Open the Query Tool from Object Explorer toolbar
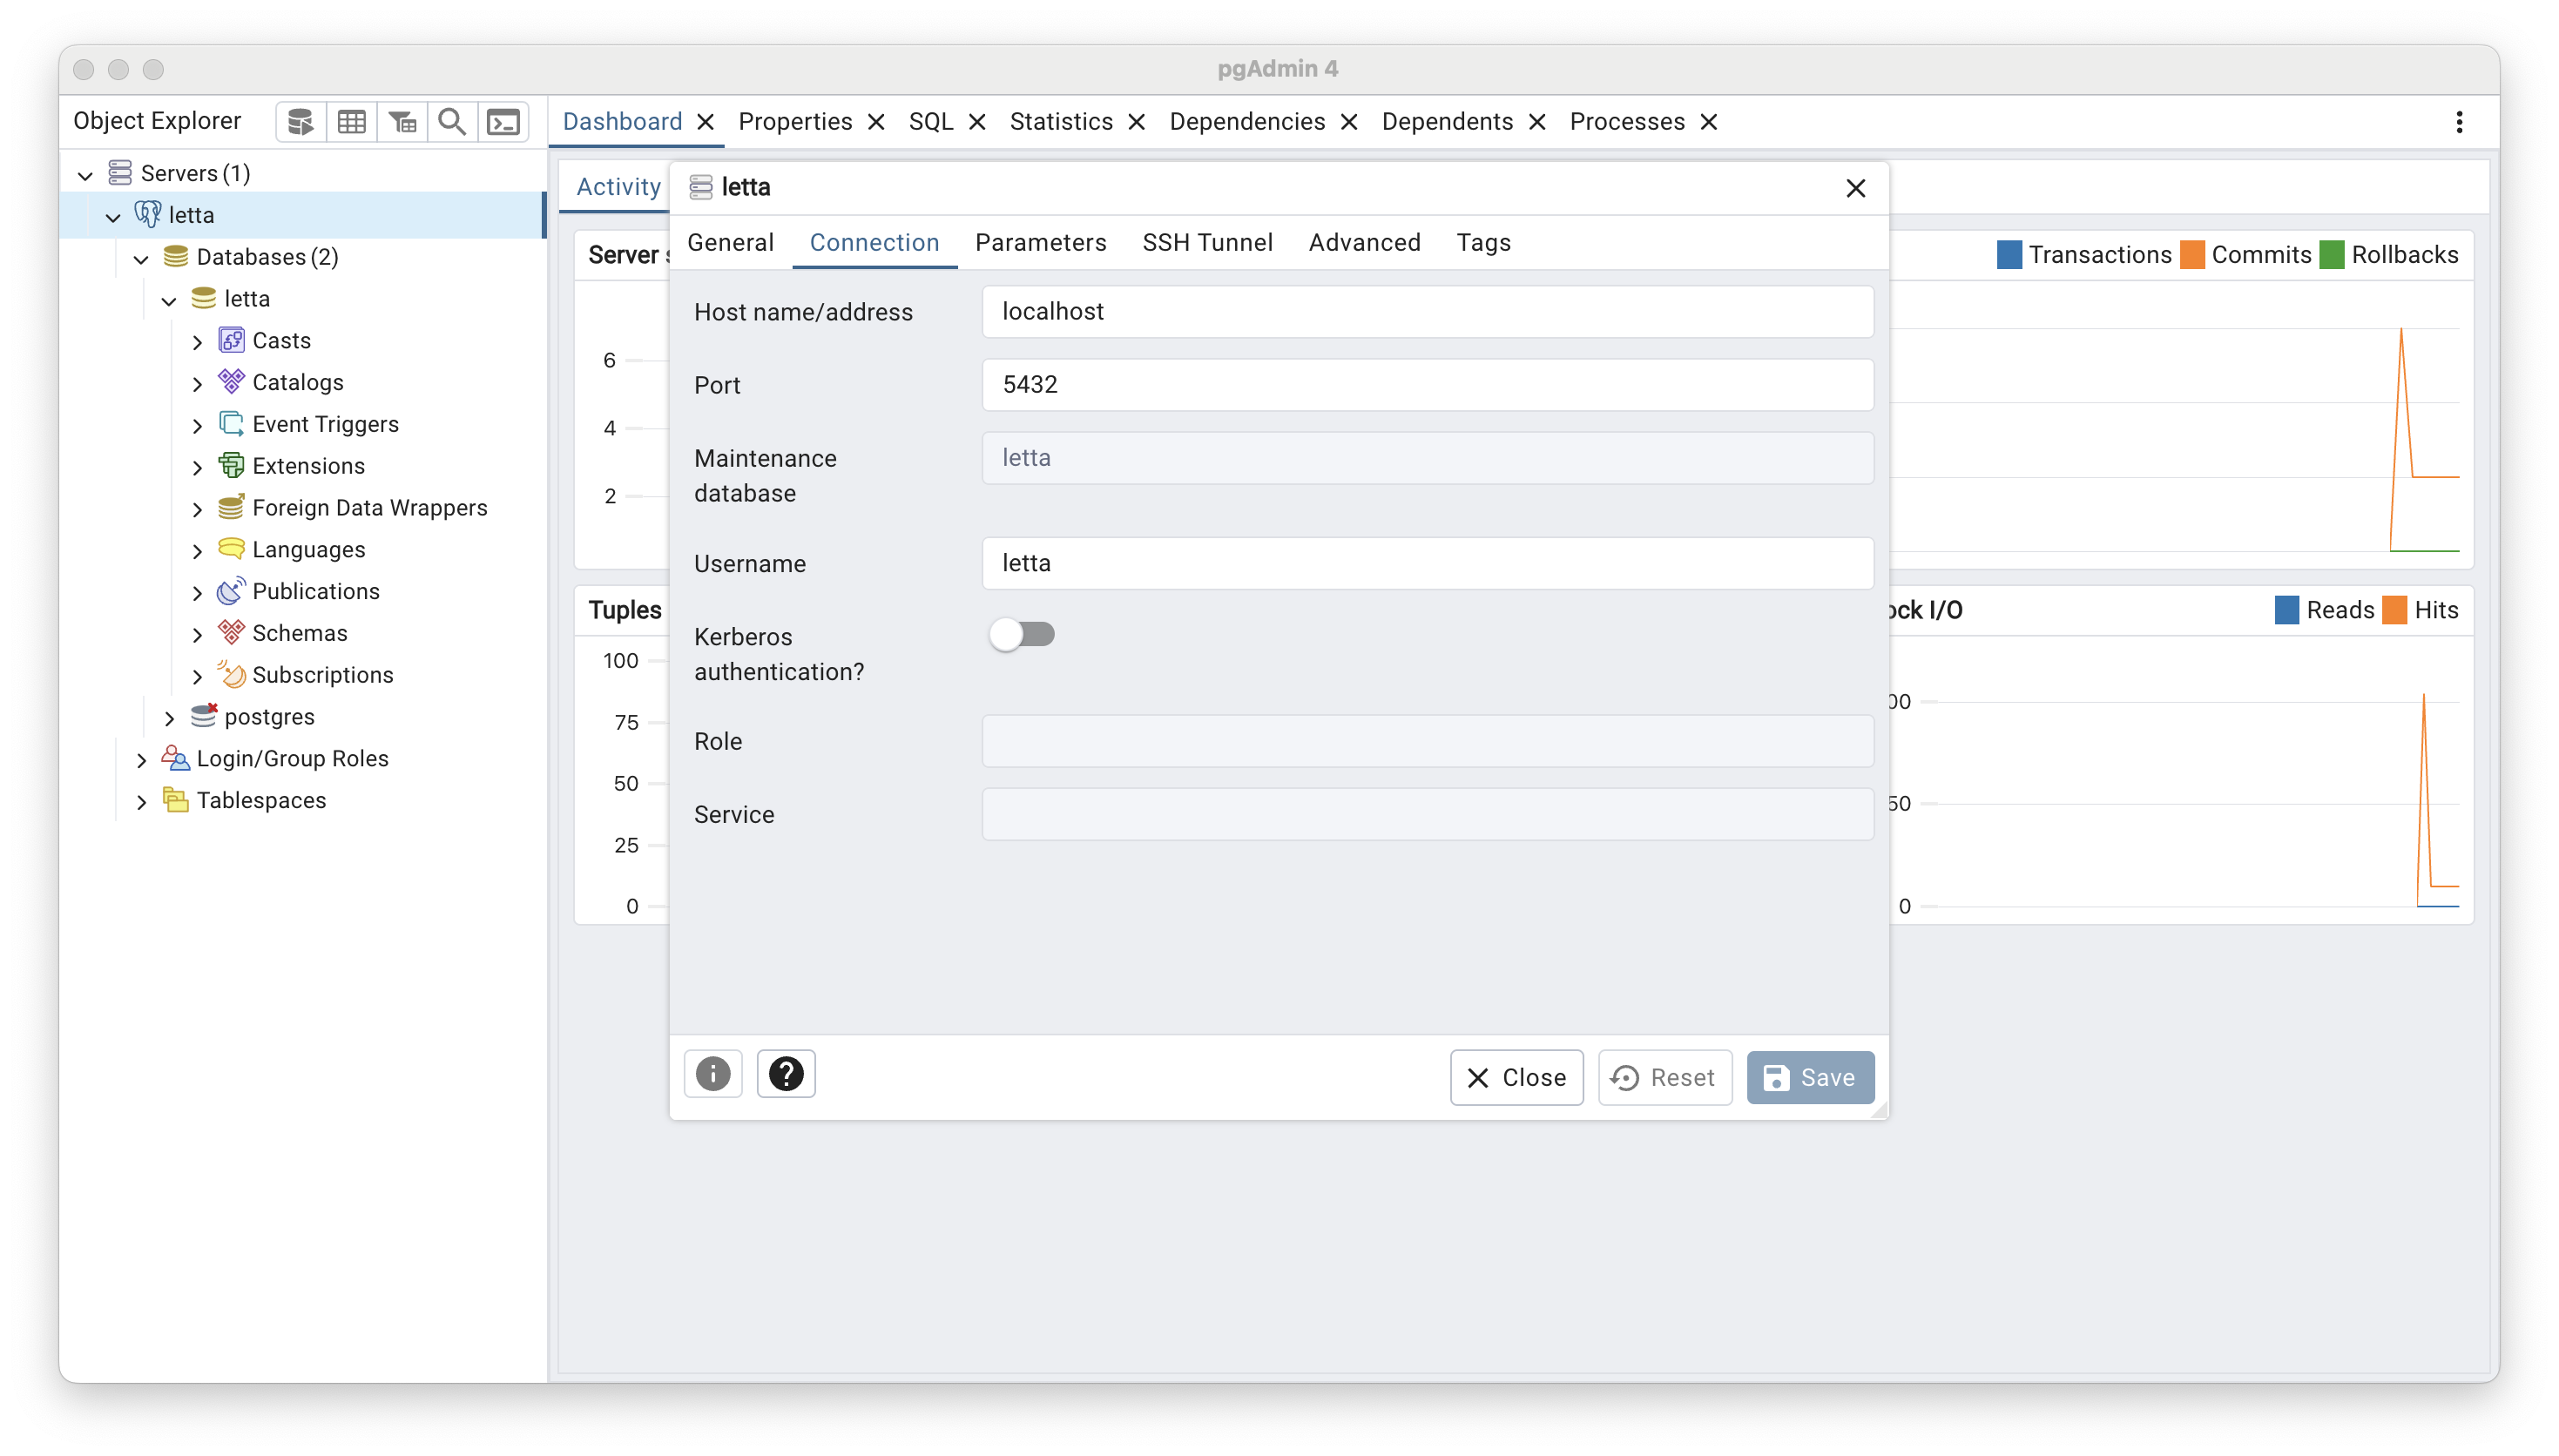The width and height of the screenshot is (2559, 1456). pyautogui.click(x=300, y=121)
